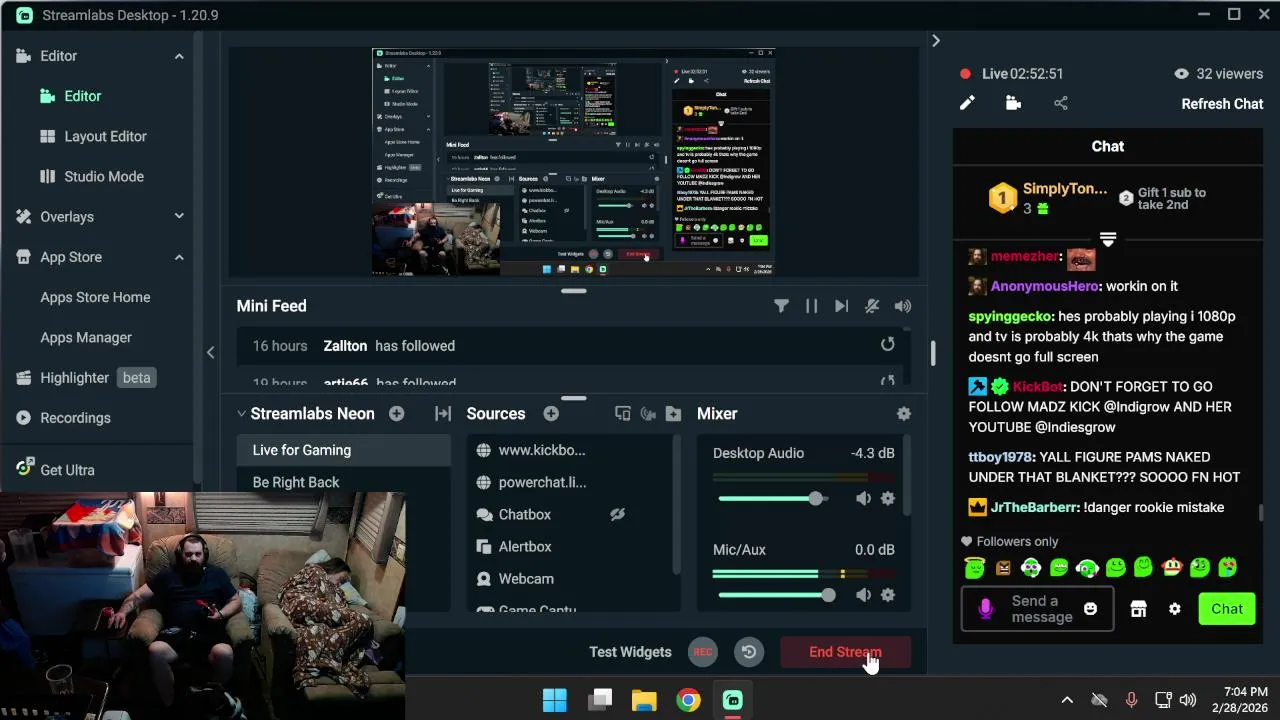1280x720 pixels.
Task: Pause the Mini Feed alert queue
Action: 811,306
